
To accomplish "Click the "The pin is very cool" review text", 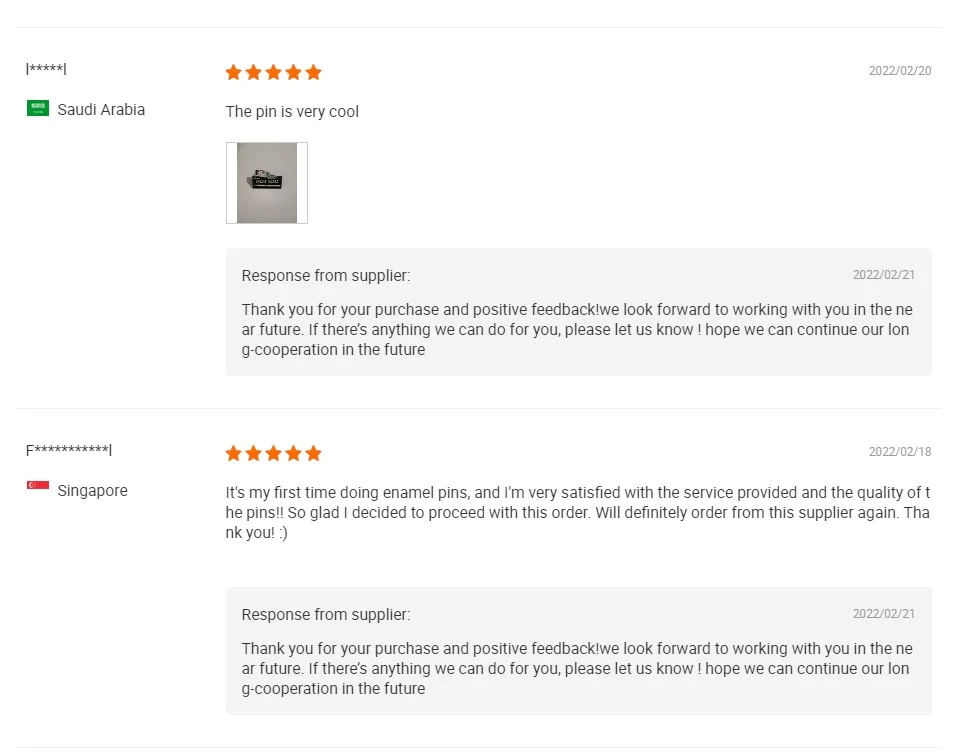I will point(292,112).
